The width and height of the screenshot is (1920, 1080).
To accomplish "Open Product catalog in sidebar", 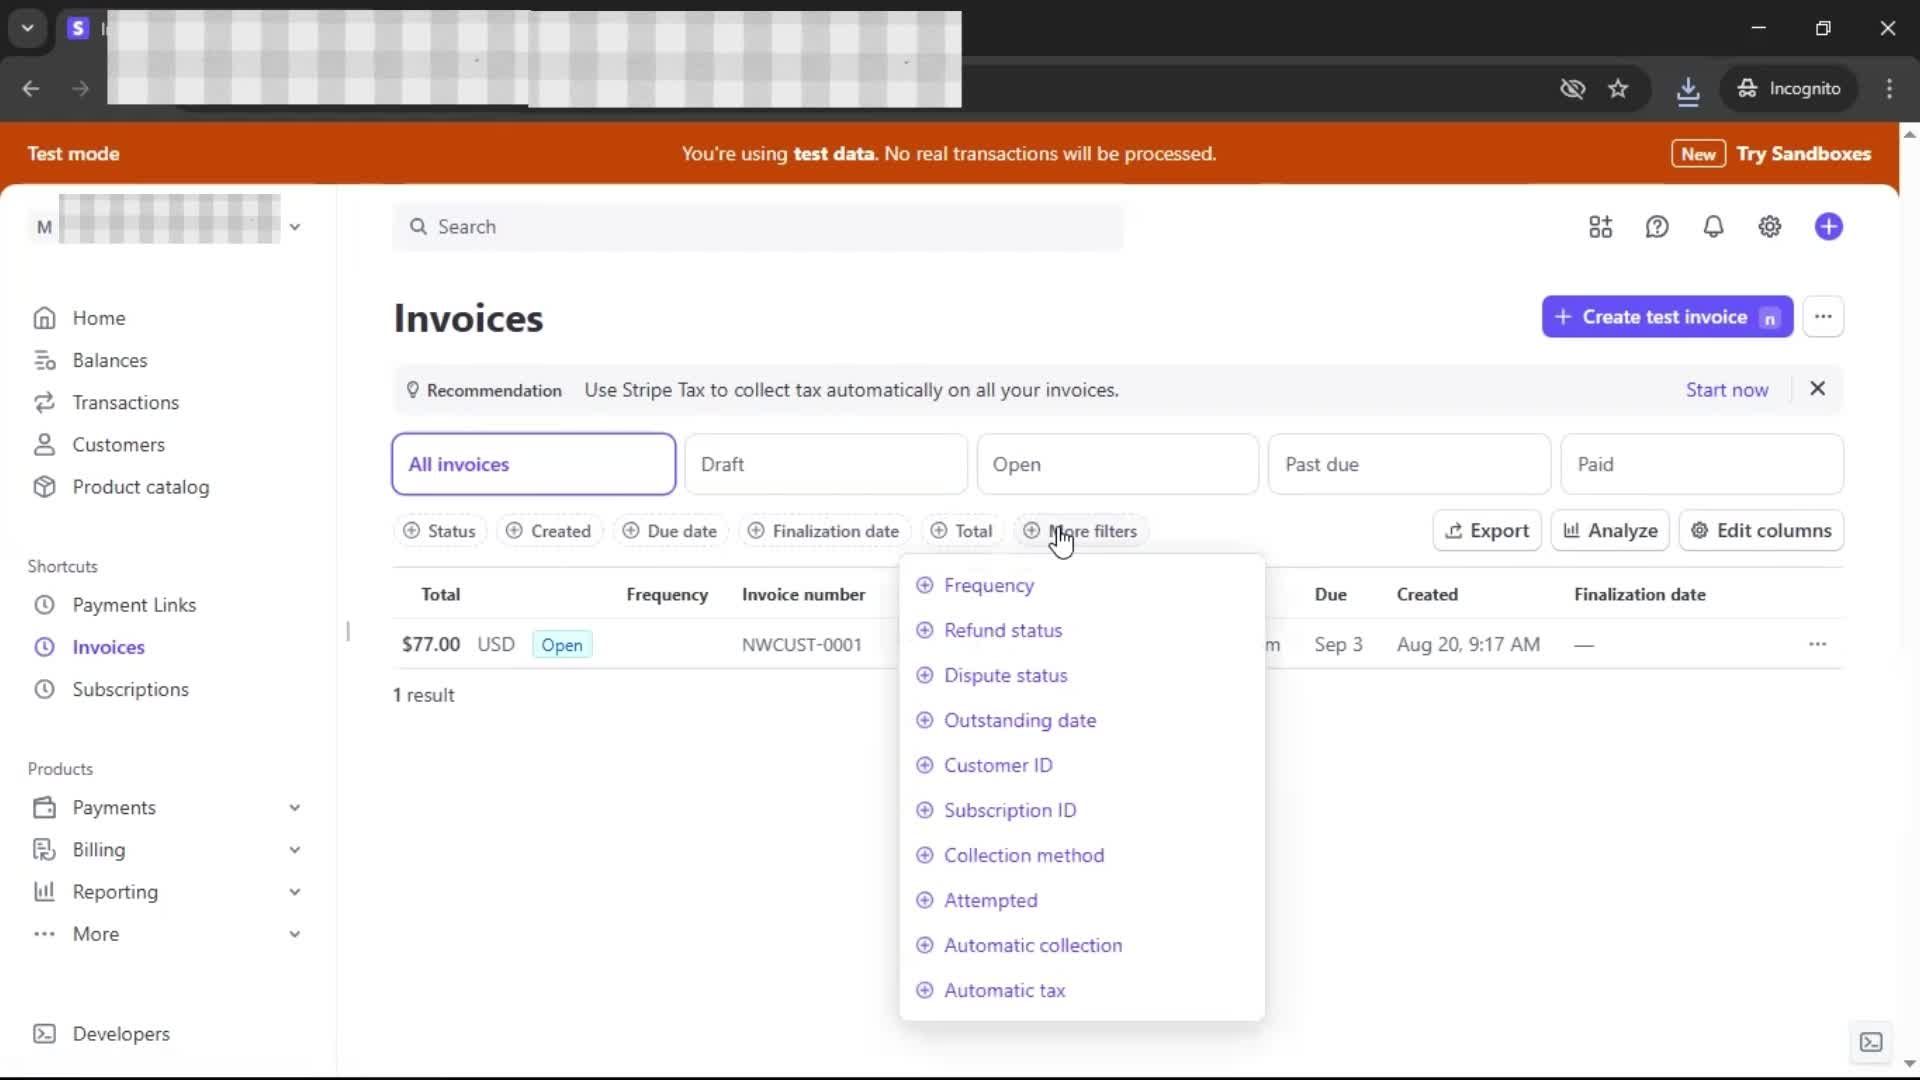I will point(140,487).
